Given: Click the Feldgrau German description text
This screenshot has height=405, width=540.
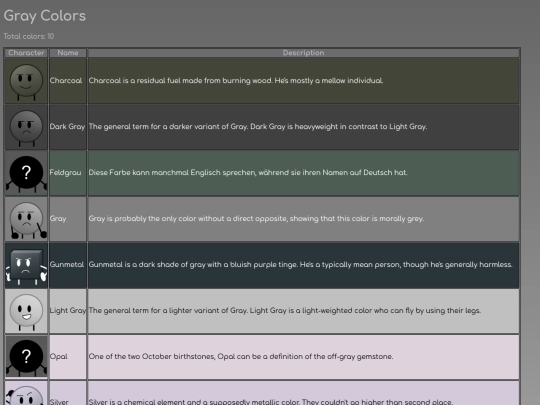Looking at the screenshot, I should tap(248, 173).
